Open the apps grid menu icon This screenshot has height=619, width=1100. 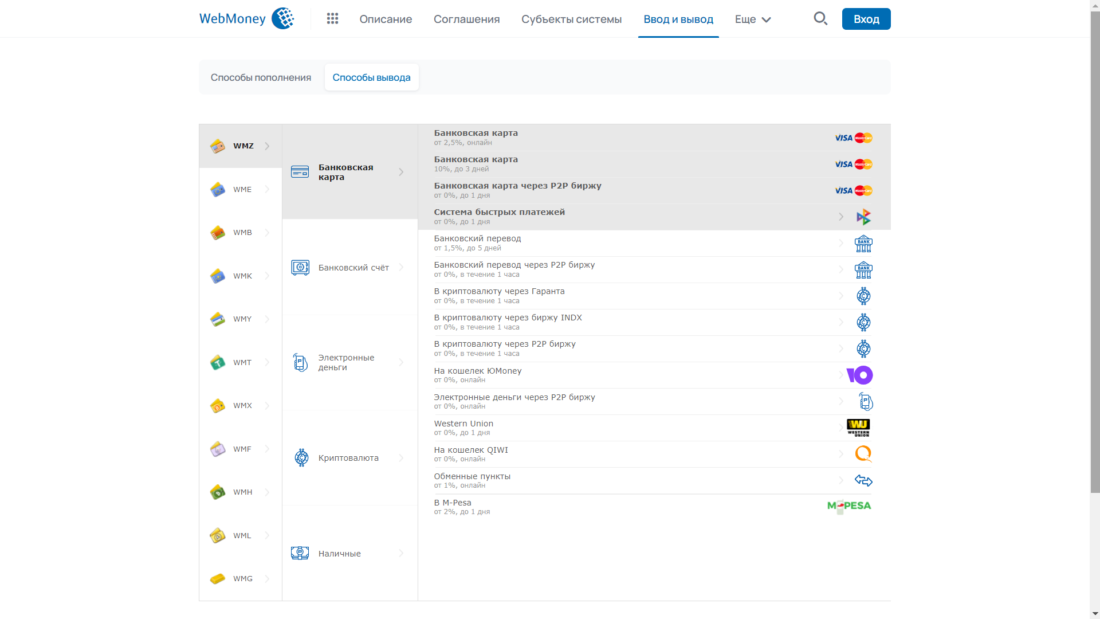pos(333,19)
